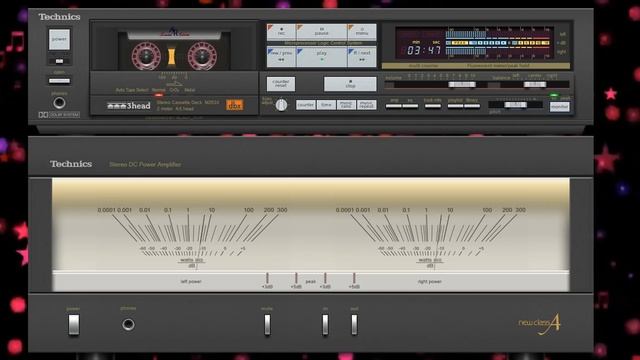Click the deck's phones headphone jack
Screen dimensions: 640x360
[60, 103]
